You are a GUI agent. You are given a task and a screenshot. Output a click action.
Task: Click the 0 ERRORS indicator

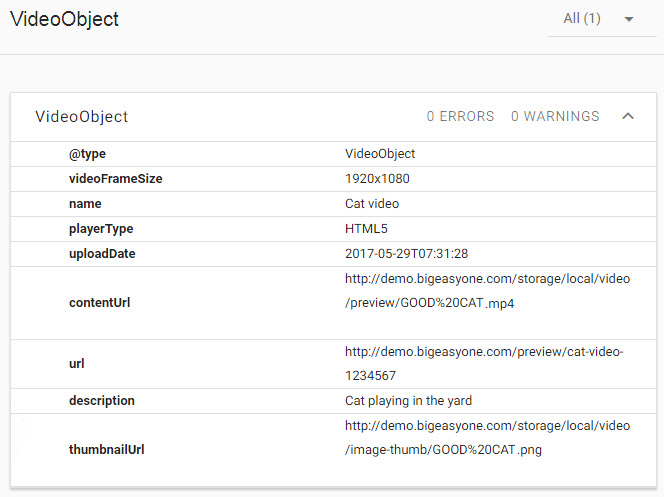pyautogui.click(x=460, y=117)
